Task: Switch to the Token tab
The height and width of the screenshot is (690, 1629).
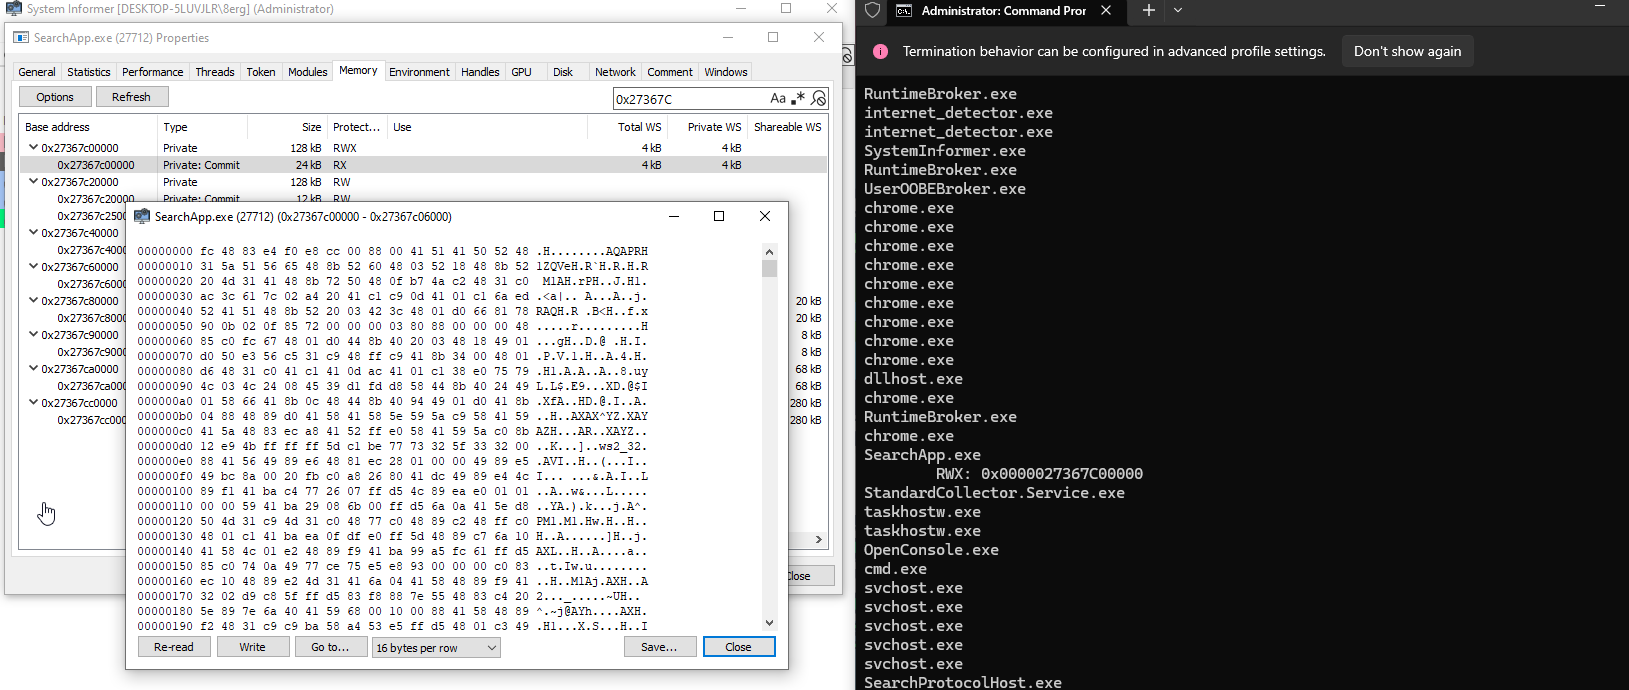Action: pos(261,72)
